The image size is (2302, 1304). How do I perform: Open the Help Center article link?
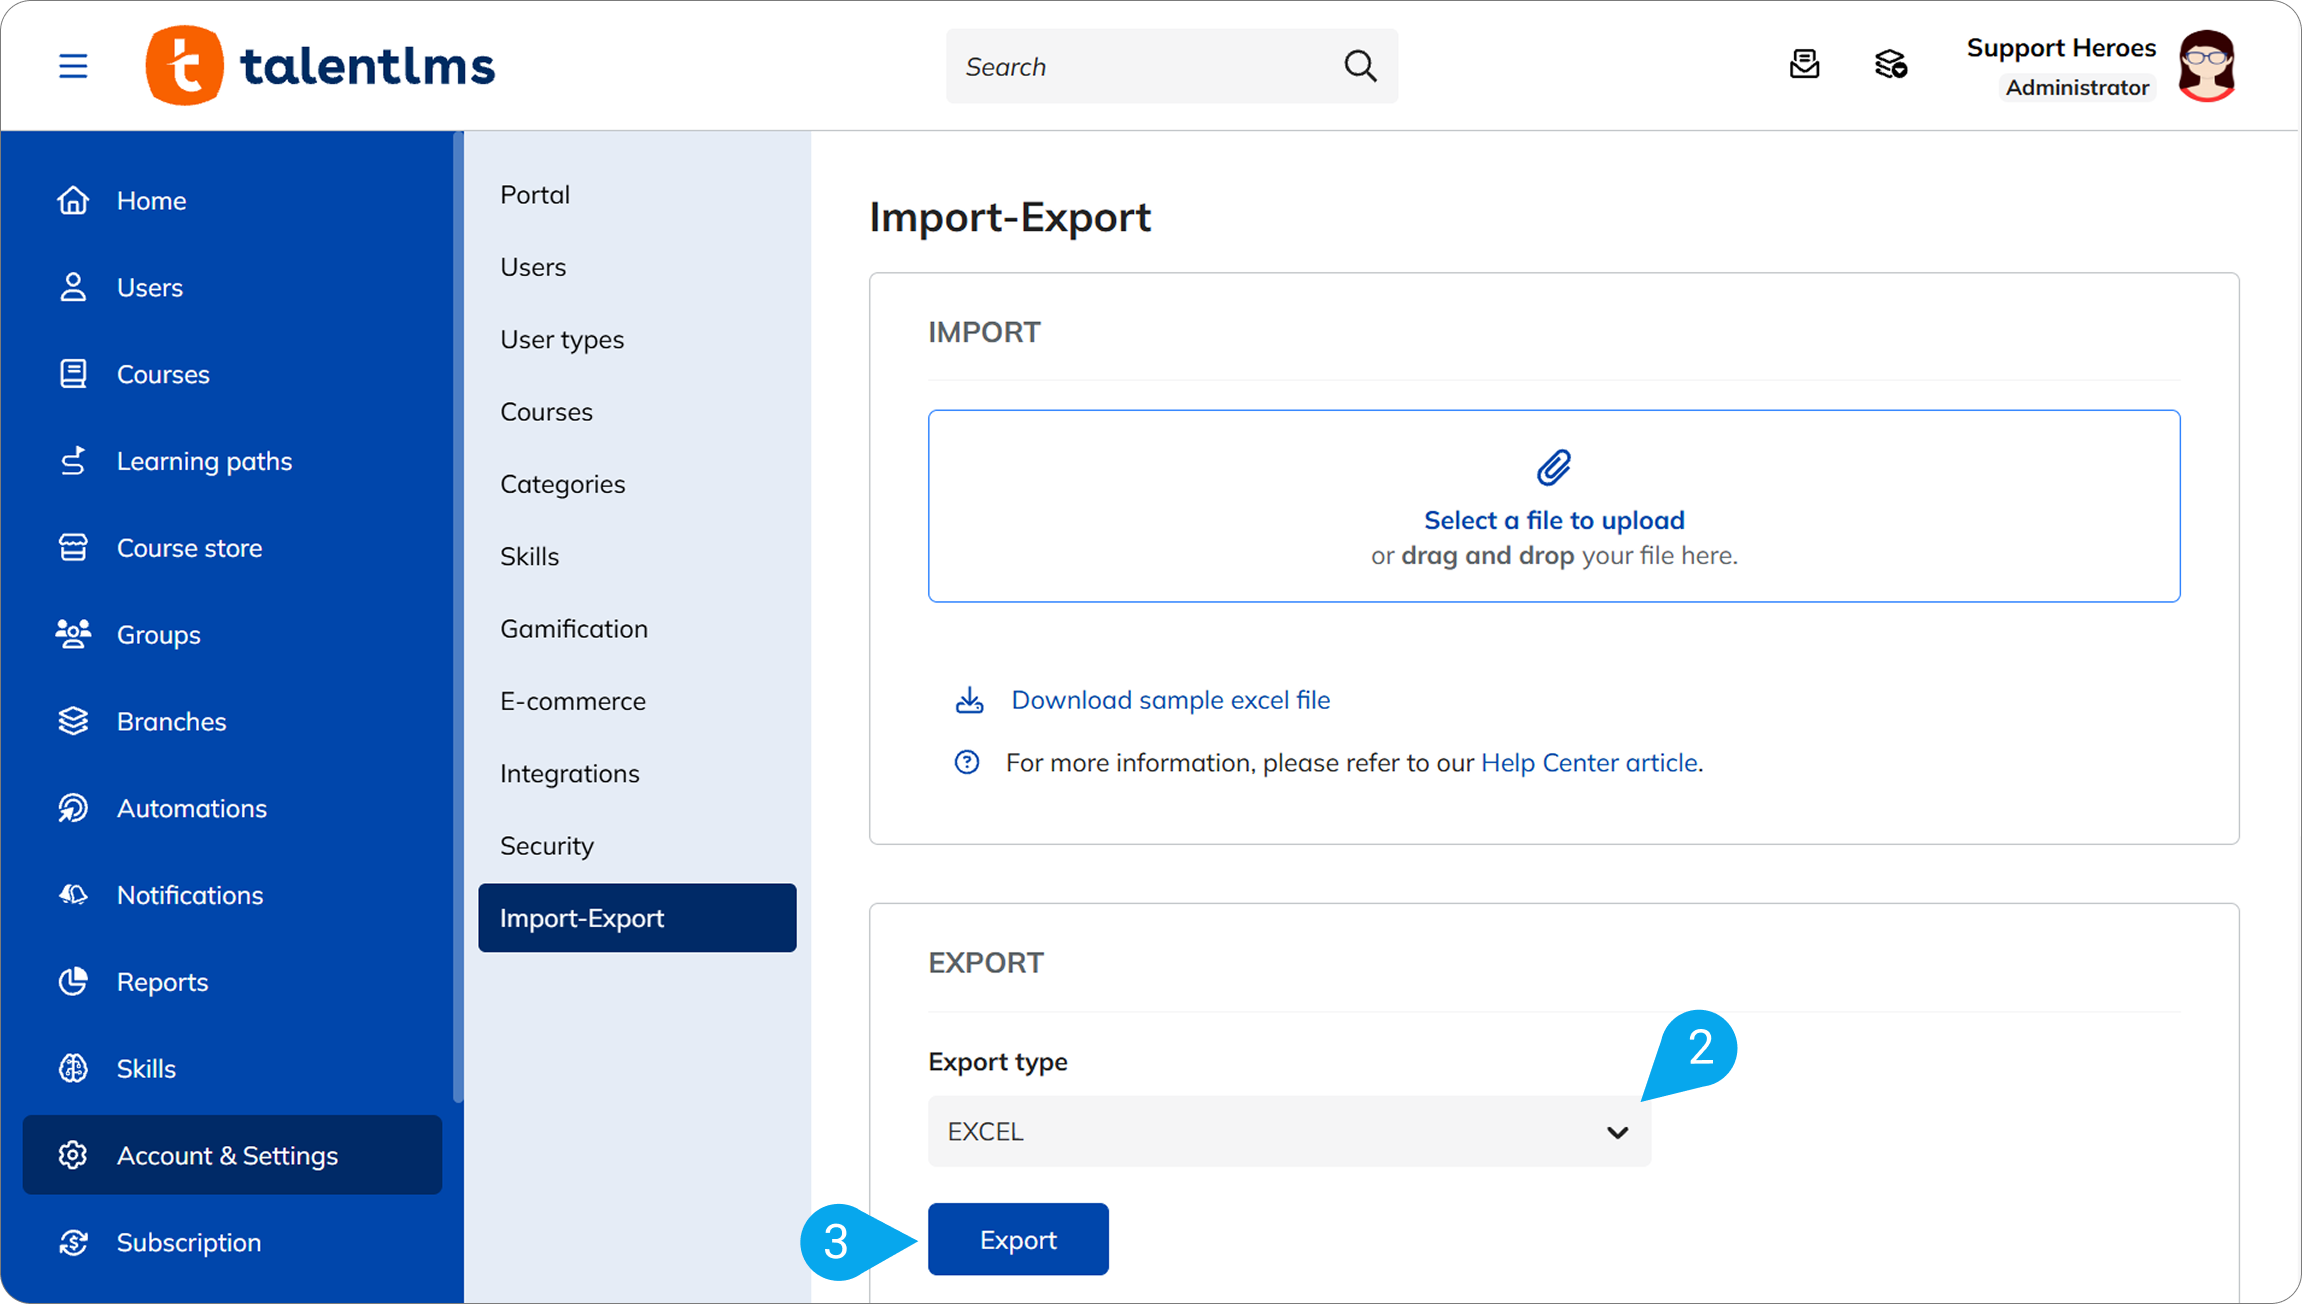pos(1589,763)
